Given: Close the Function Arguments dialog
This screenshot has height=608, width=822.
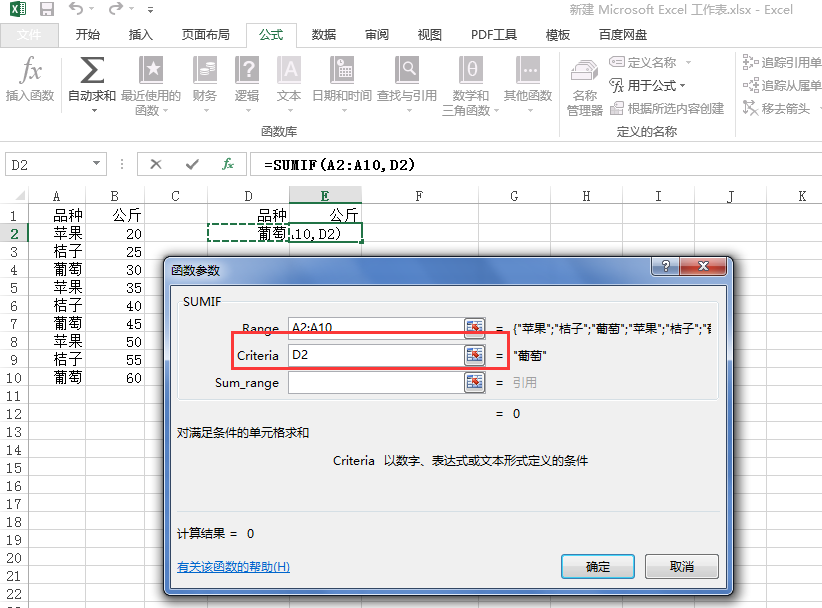Looking at the screenshot, I should coord(703,266).
